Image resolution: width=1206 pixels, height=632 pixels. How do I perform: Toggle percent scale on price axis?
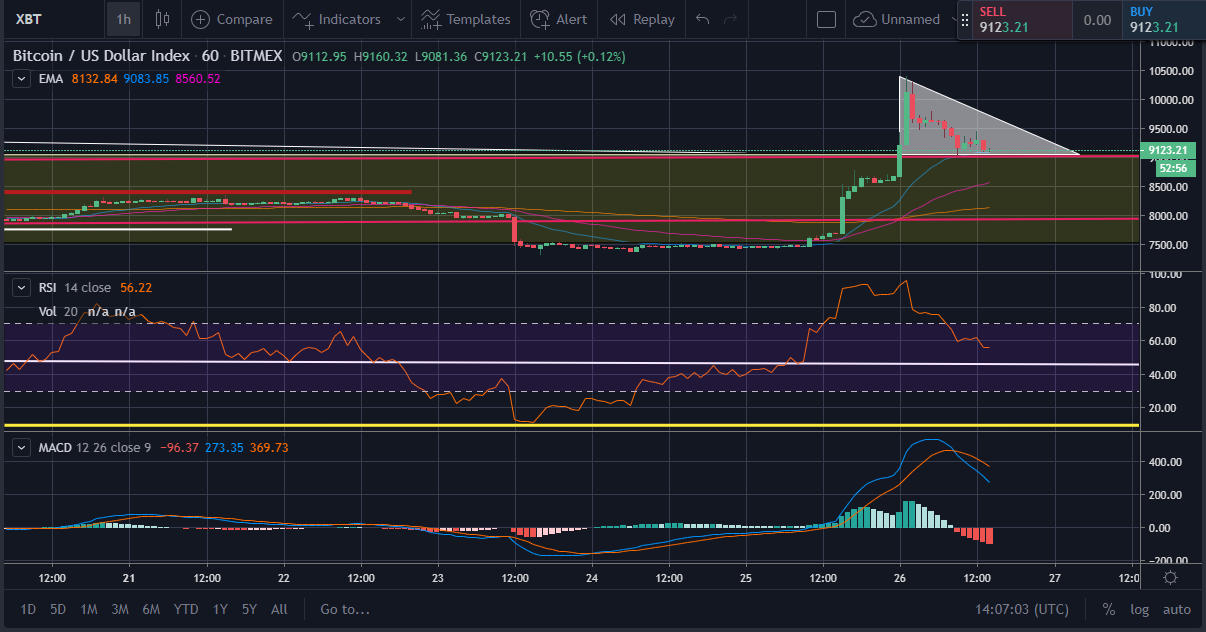click(x=1108, y=609)
